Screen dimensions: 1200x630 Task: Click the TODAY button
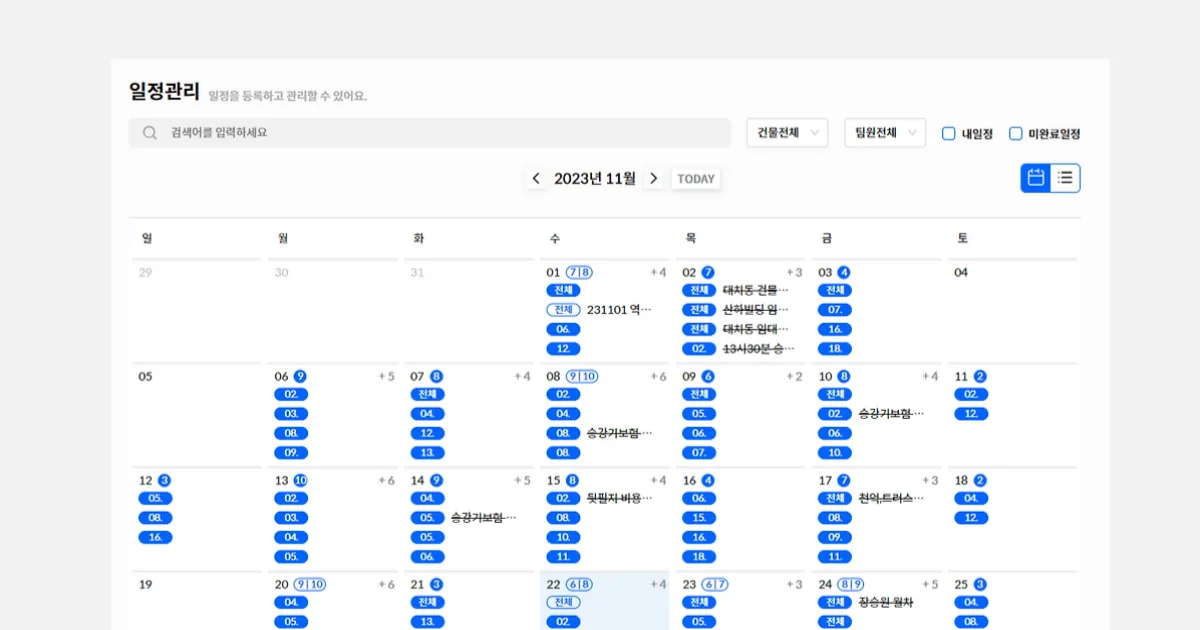696,179
